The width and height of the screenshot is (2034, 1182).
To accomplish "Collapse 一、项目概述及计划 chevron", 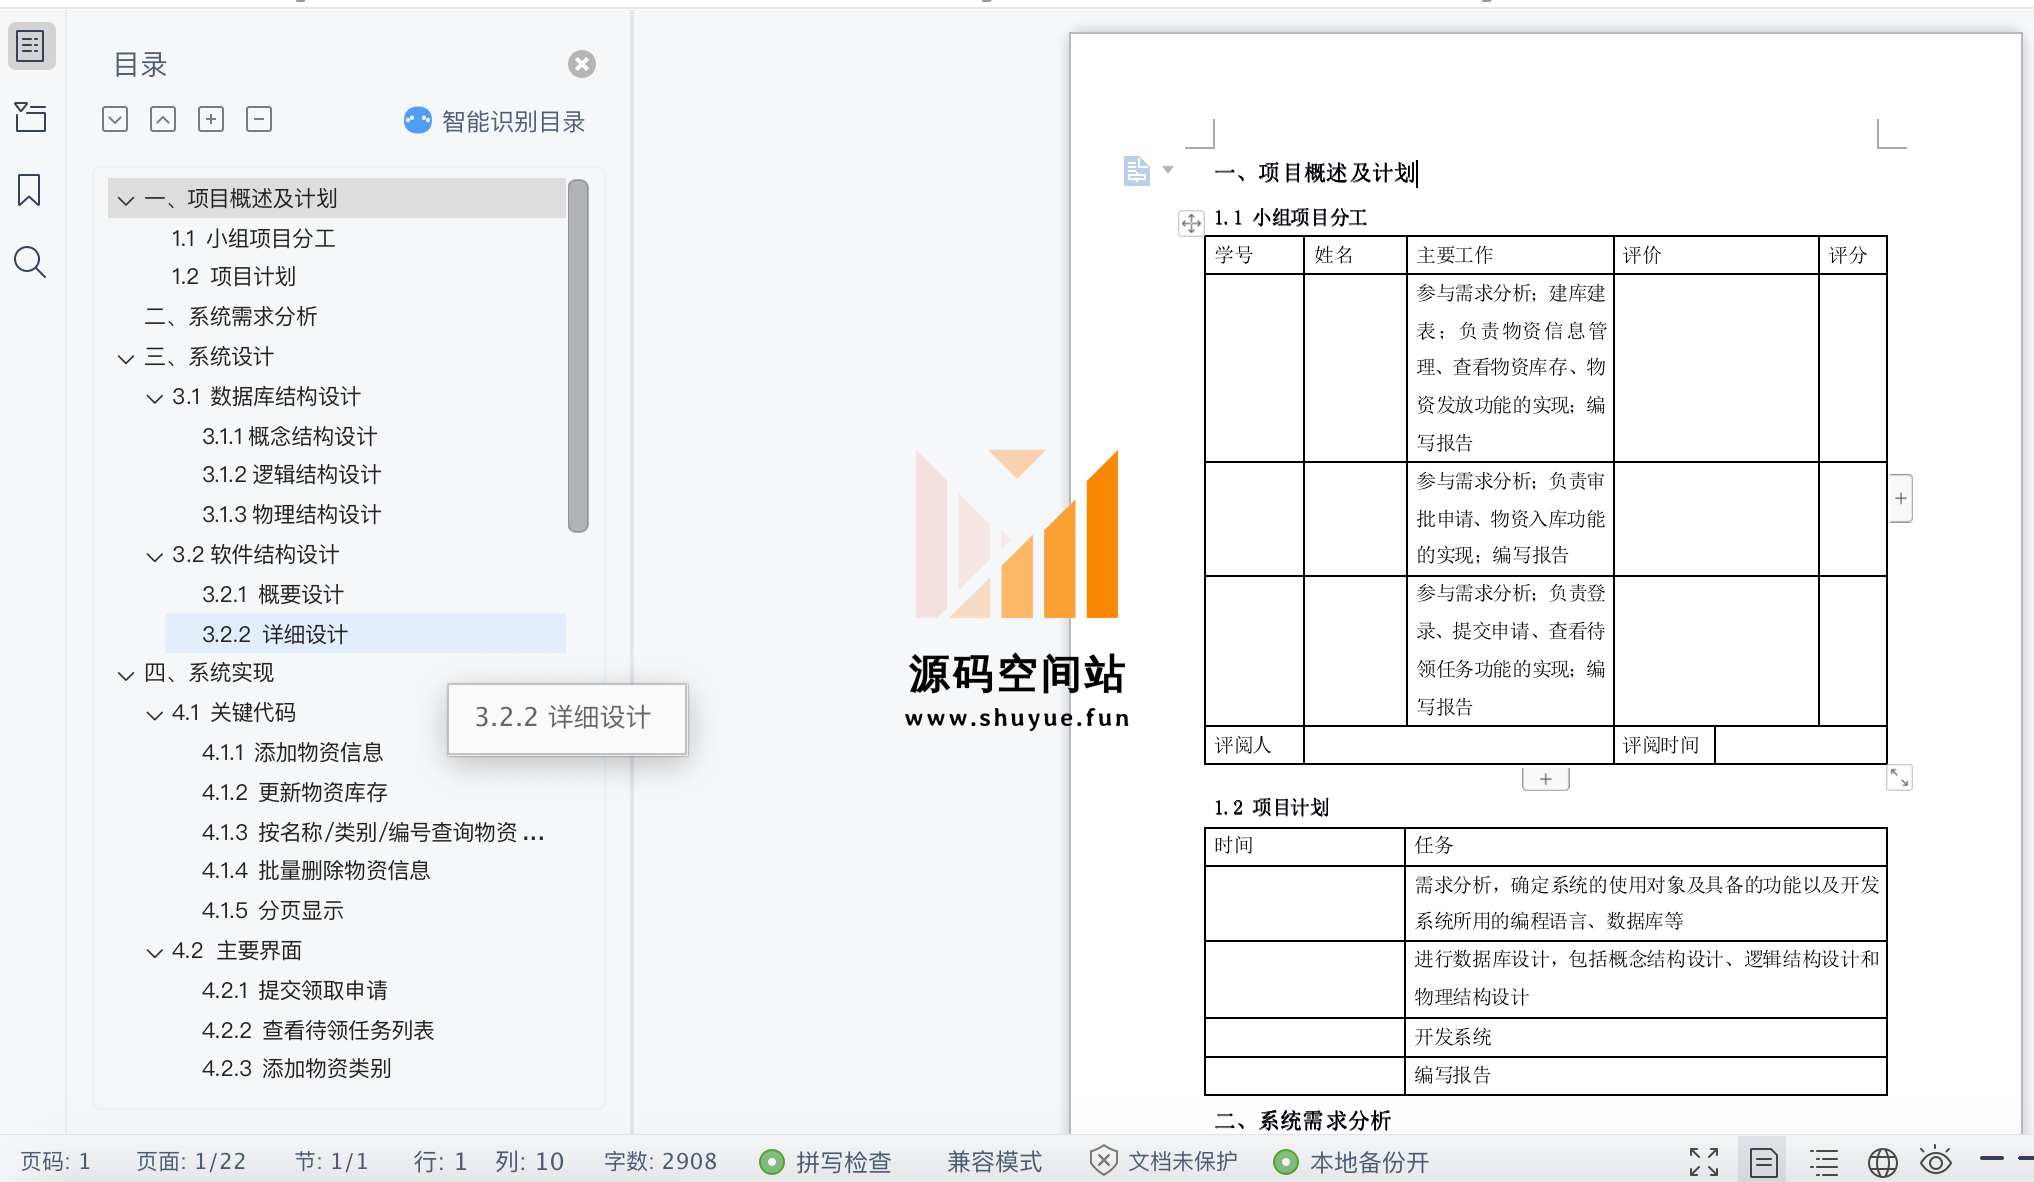I will pyautogui.click(x=125, y=199).
